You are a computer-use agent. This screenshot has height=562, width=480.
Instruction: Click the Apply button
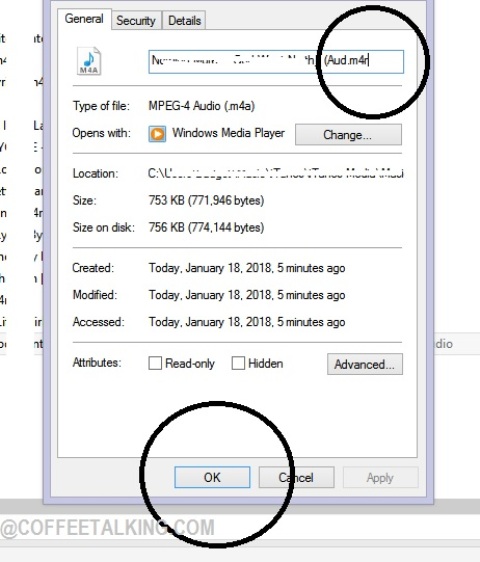[x=380, y=477]
